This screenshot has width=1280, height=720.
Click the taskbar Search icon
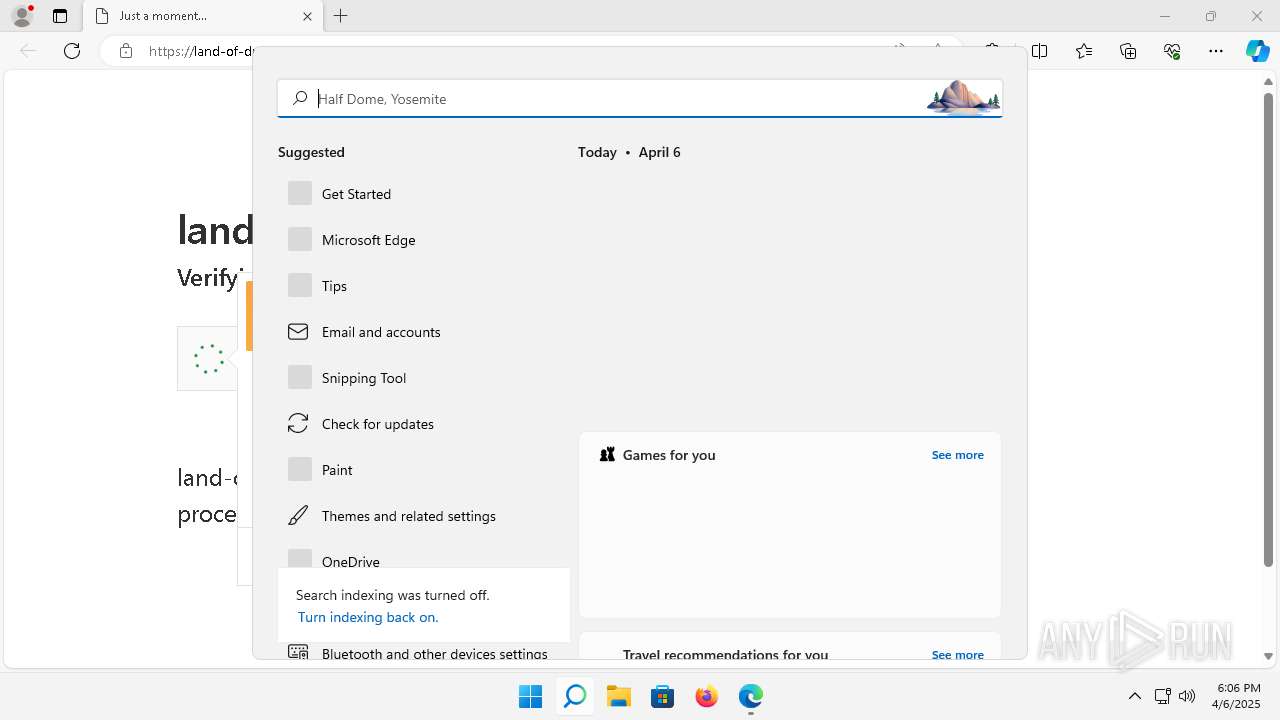[x=575, y=696]
